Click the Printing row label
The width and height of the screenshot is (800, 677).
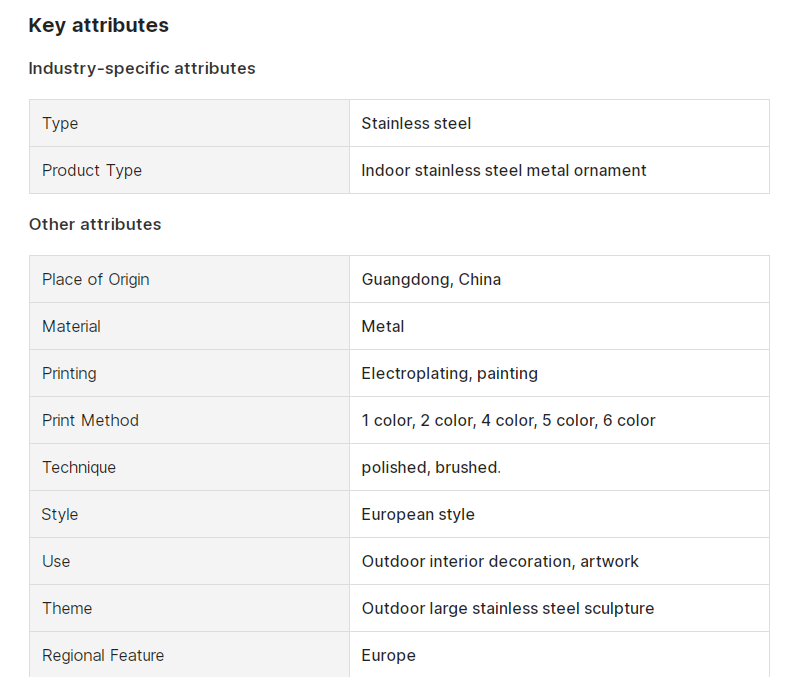coord(69,373)
